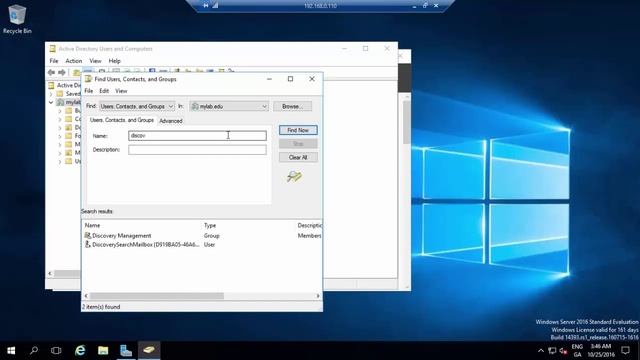Select the Discovery Management result row
This screenshot has height=360, width=640.
[x=202, y=236]
